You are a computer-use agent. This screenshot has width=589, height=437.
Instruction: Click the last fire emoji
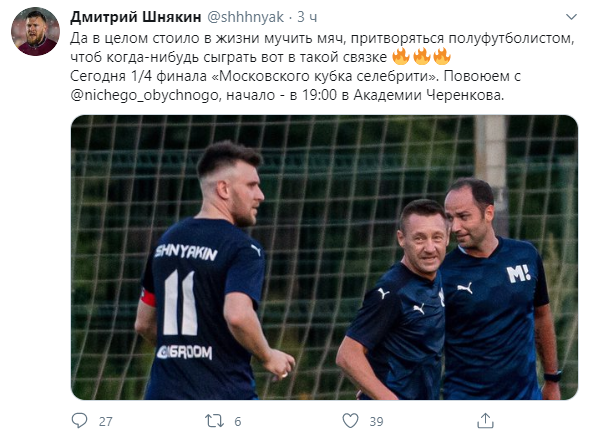(442, 57)
